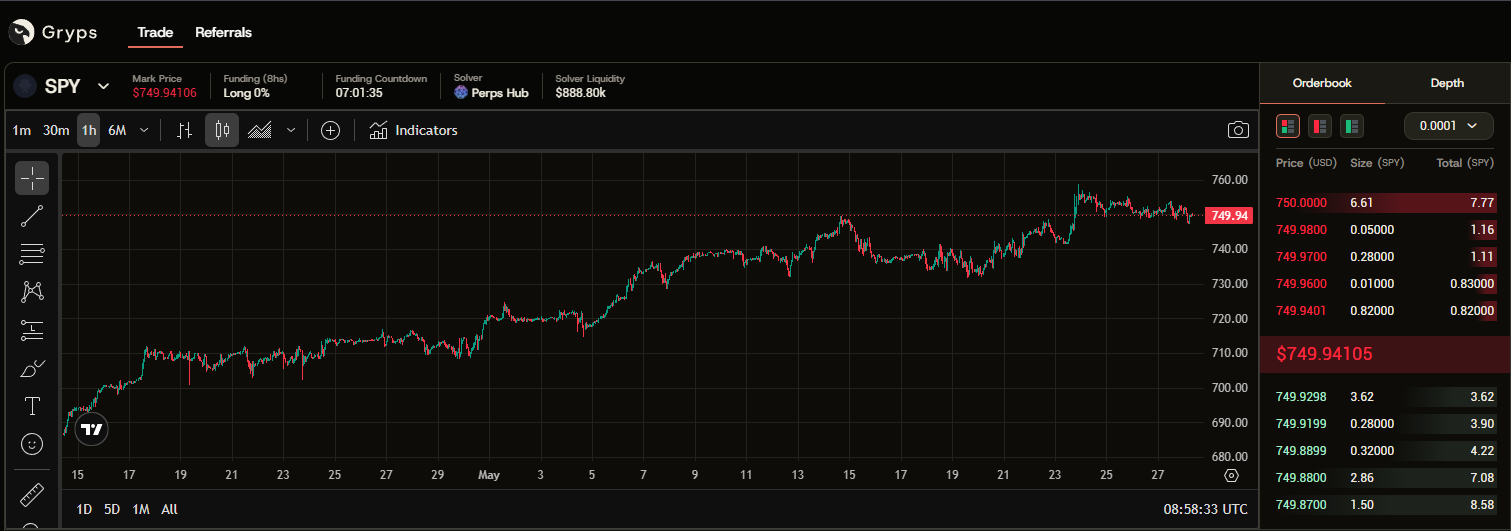
Task: Click the $749.94105 mid price
Action: click(1325, 354)
